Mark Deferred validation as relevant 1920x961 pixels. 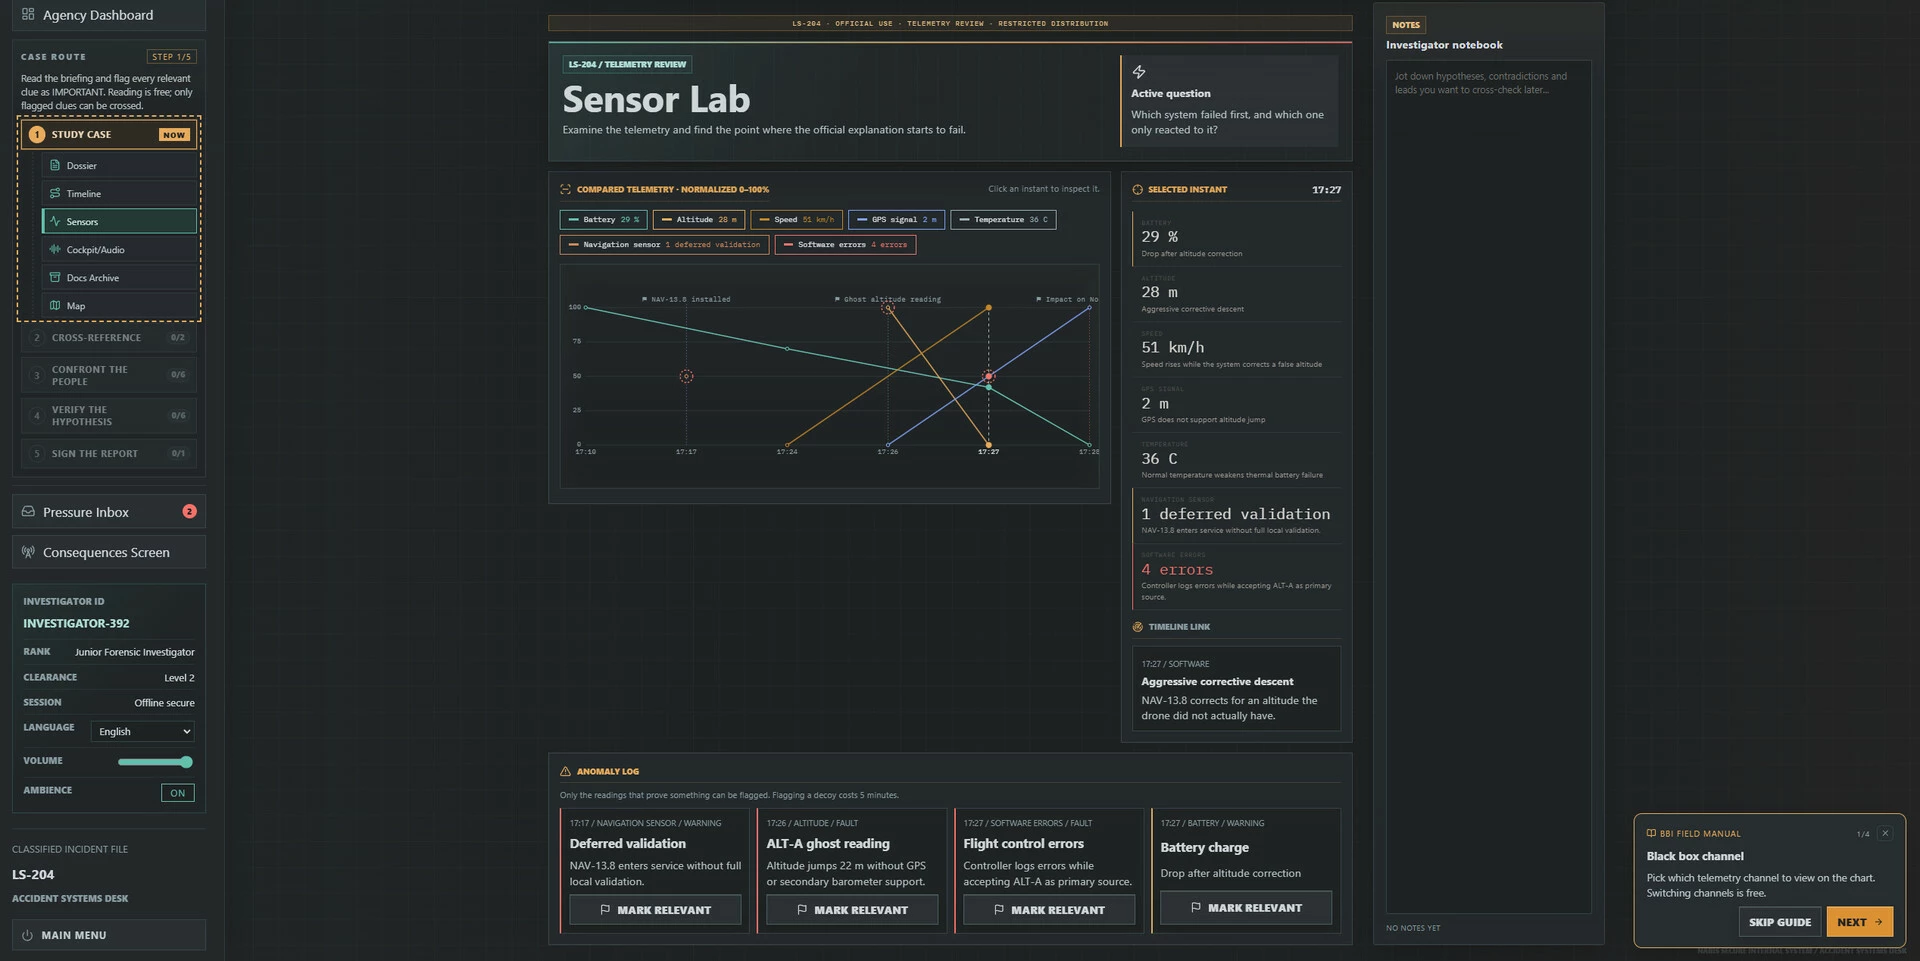(655, 910)
